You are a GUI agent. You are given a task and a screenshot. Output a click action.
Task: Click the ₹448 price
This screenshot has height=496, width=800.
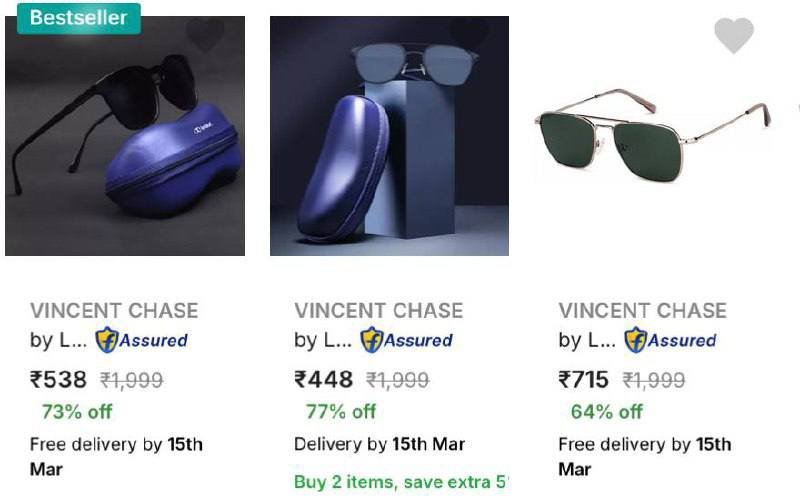tap(324, 379)
